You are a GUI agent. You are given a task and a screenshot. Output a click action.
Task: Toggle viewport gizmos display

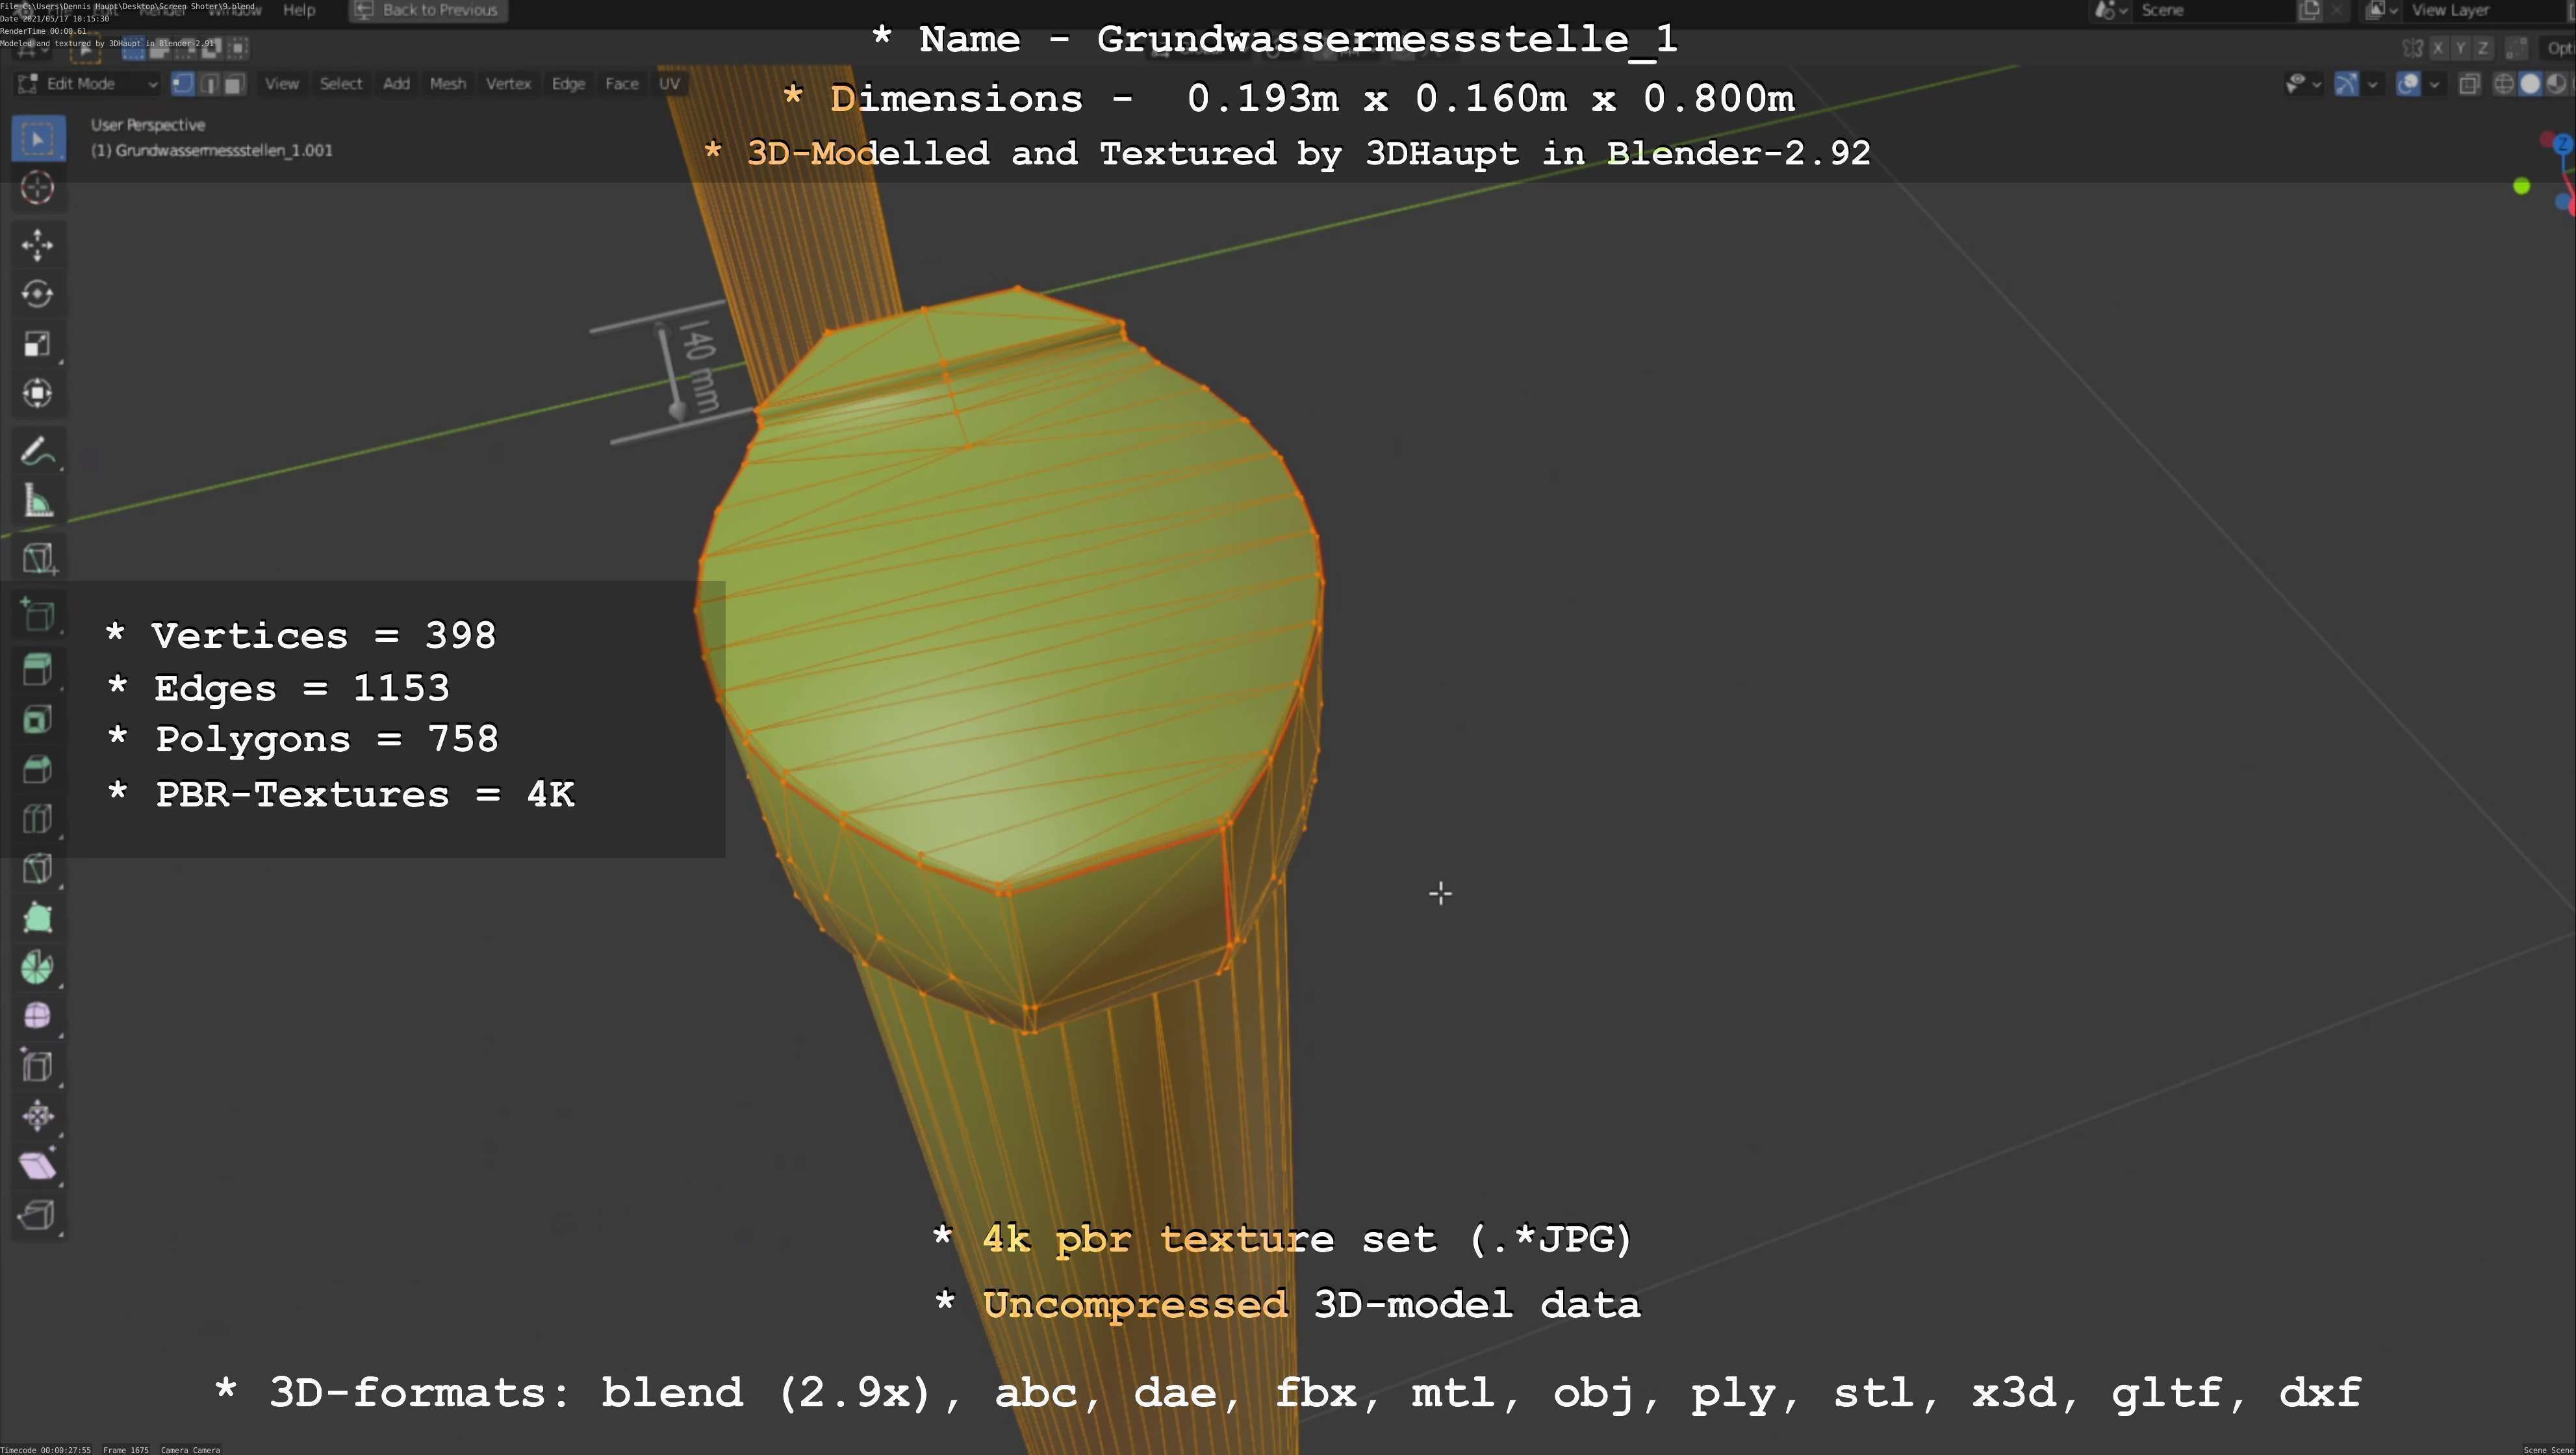coord(2346,84)
